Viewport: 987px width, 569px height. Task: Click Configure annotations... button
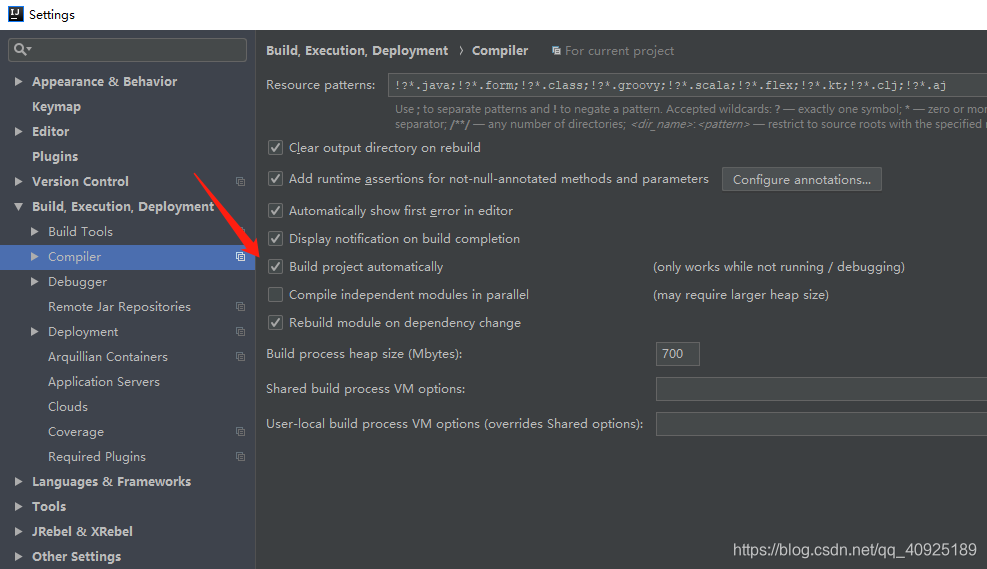point(801,179)
